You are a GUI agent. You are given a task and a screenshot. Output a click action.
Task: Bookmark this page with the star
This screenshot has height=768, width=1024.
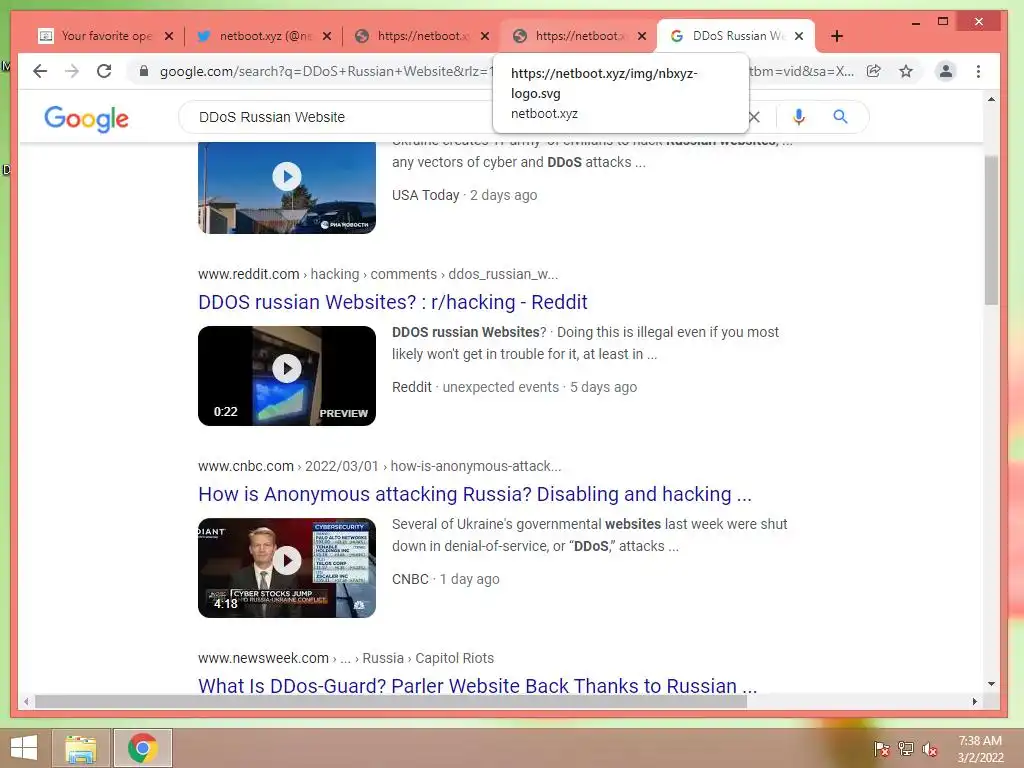(906, 71)
